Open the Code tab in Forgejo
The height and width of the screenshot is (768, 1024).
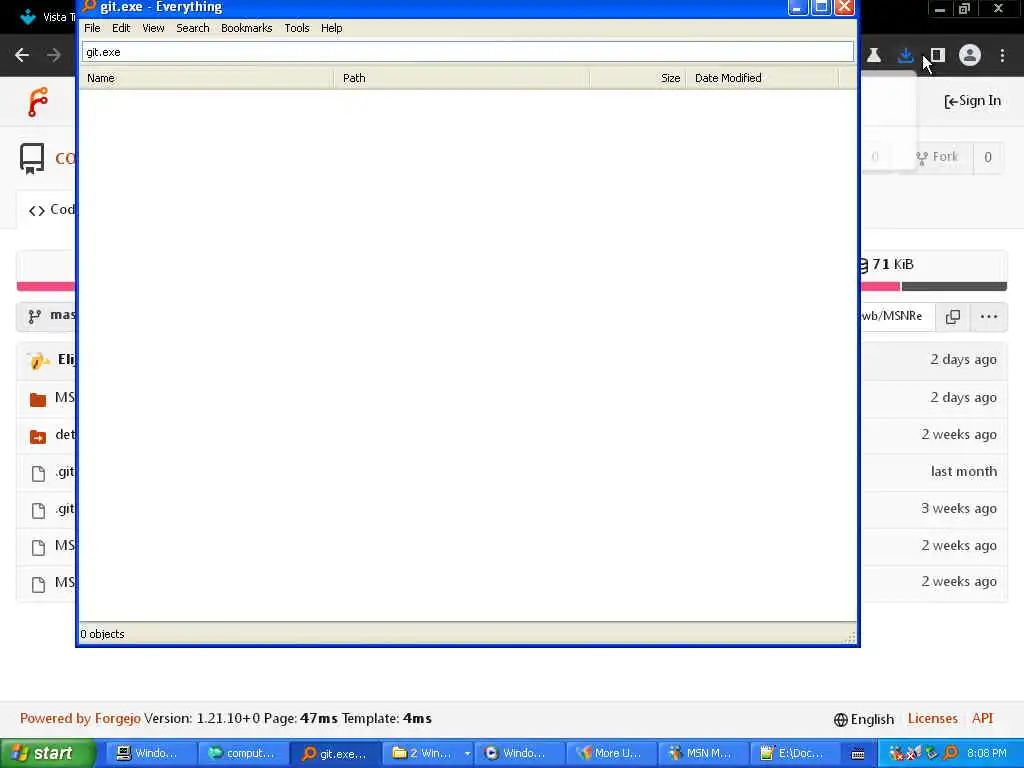52,210
